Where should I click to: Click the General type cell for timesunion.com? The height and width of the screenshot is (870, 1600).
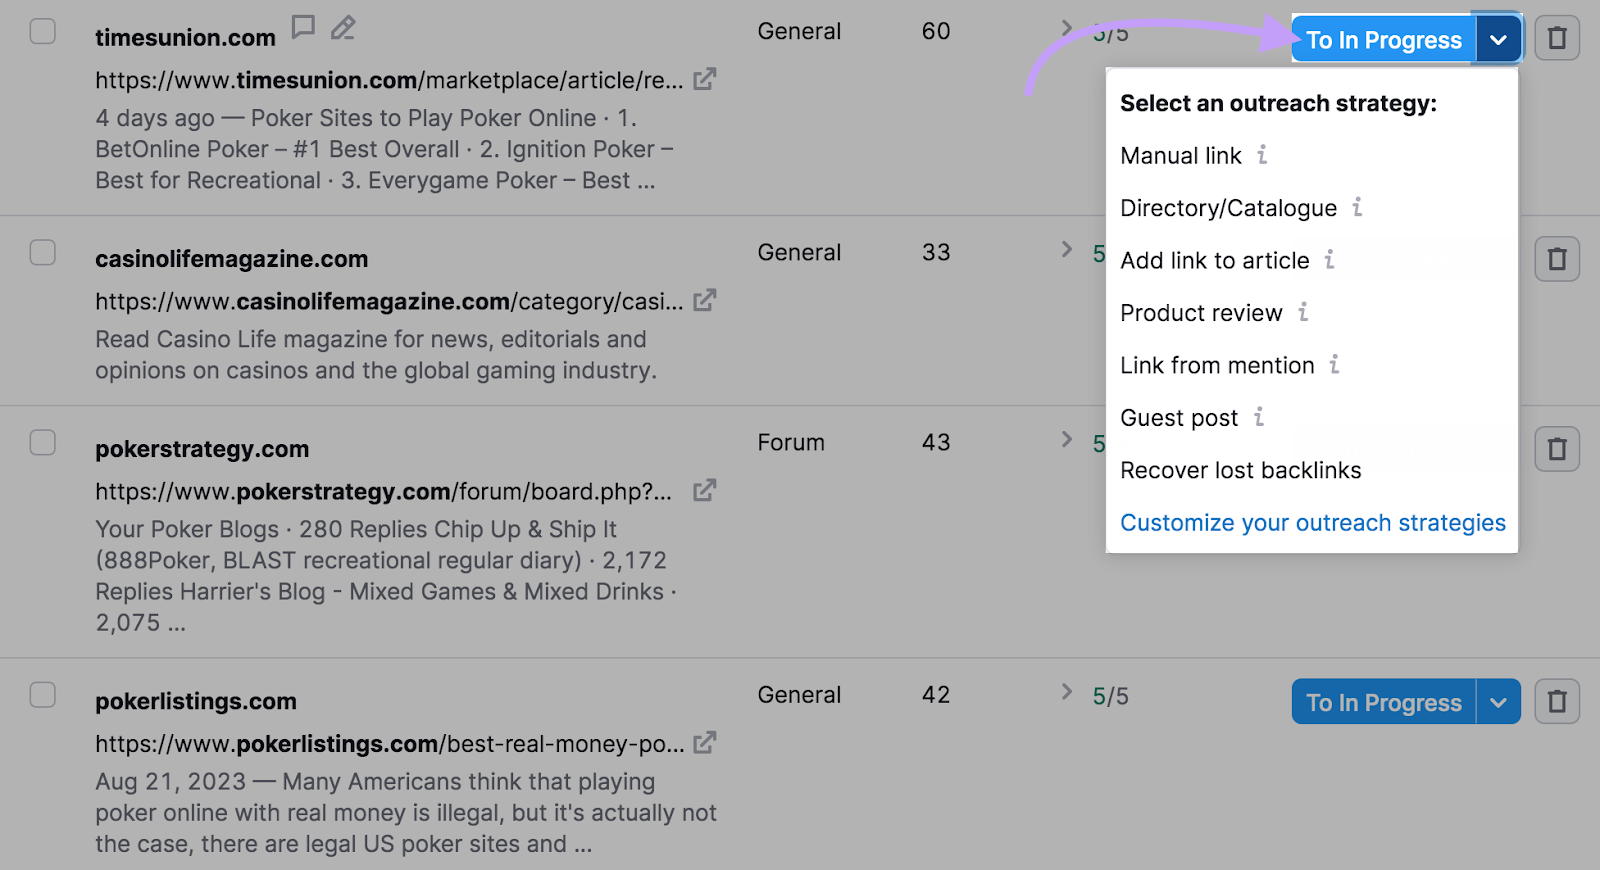(x=799, y=31)
